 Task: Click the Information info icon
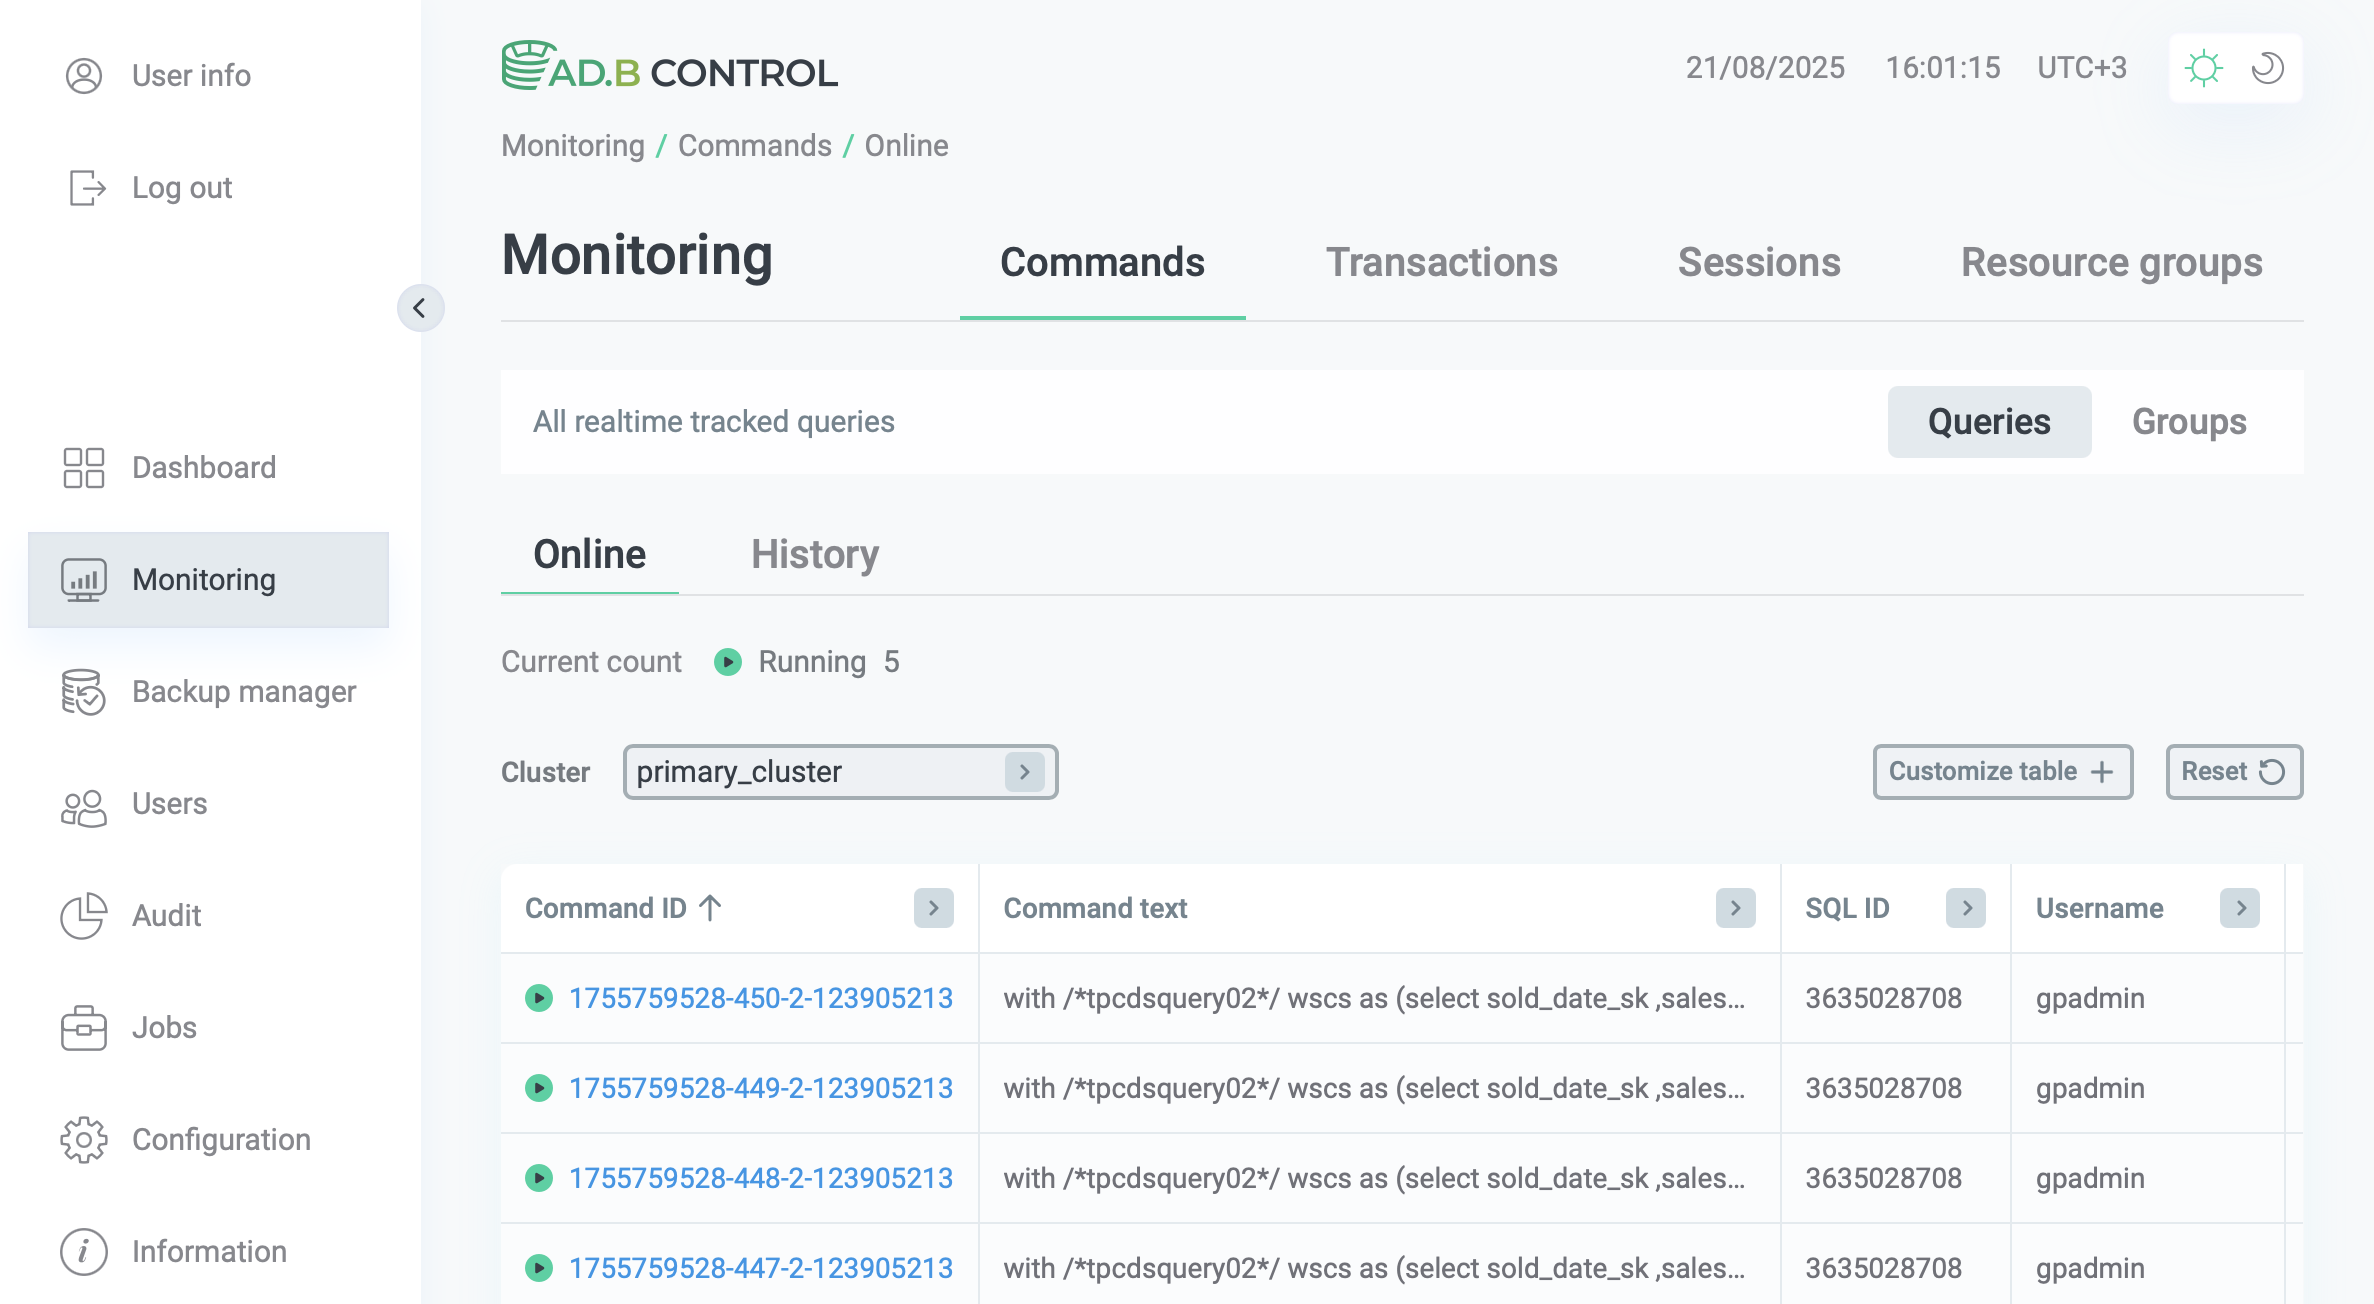[84, 1251]
